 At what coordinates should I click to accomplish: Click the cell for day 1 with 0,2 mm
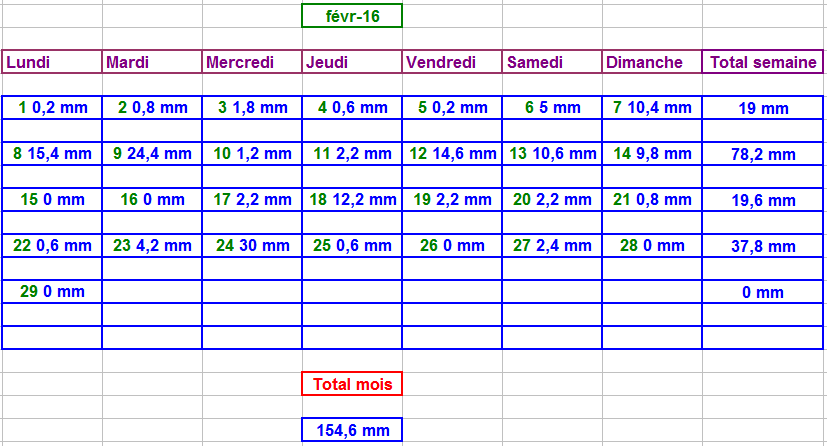click(x=52, y=108)
